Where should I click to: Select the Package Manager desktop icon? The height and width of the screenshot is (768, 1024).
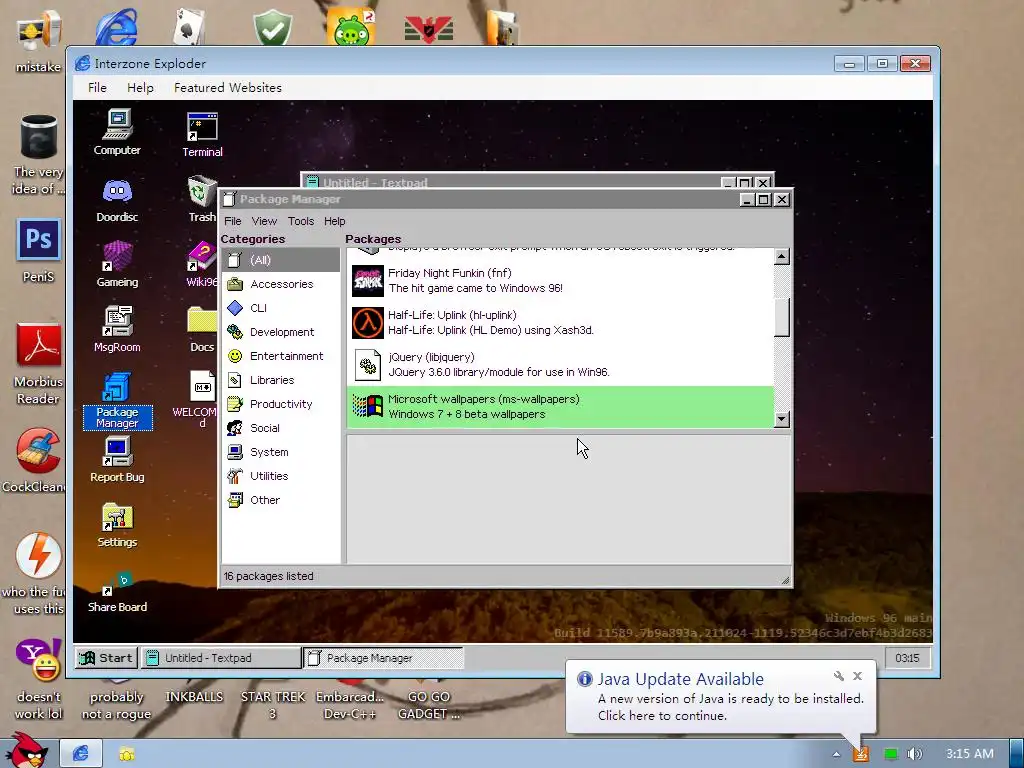pos(118,400)
